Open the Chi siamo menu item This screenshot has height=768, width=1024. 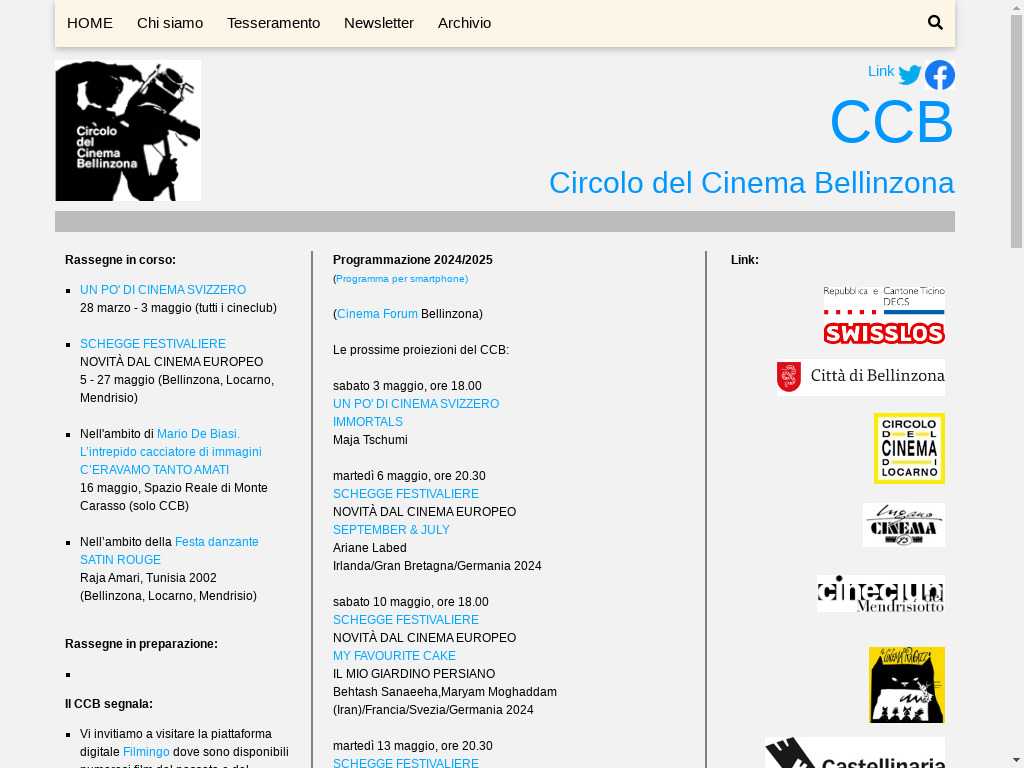pyautogui.click(x=170, y=23)
